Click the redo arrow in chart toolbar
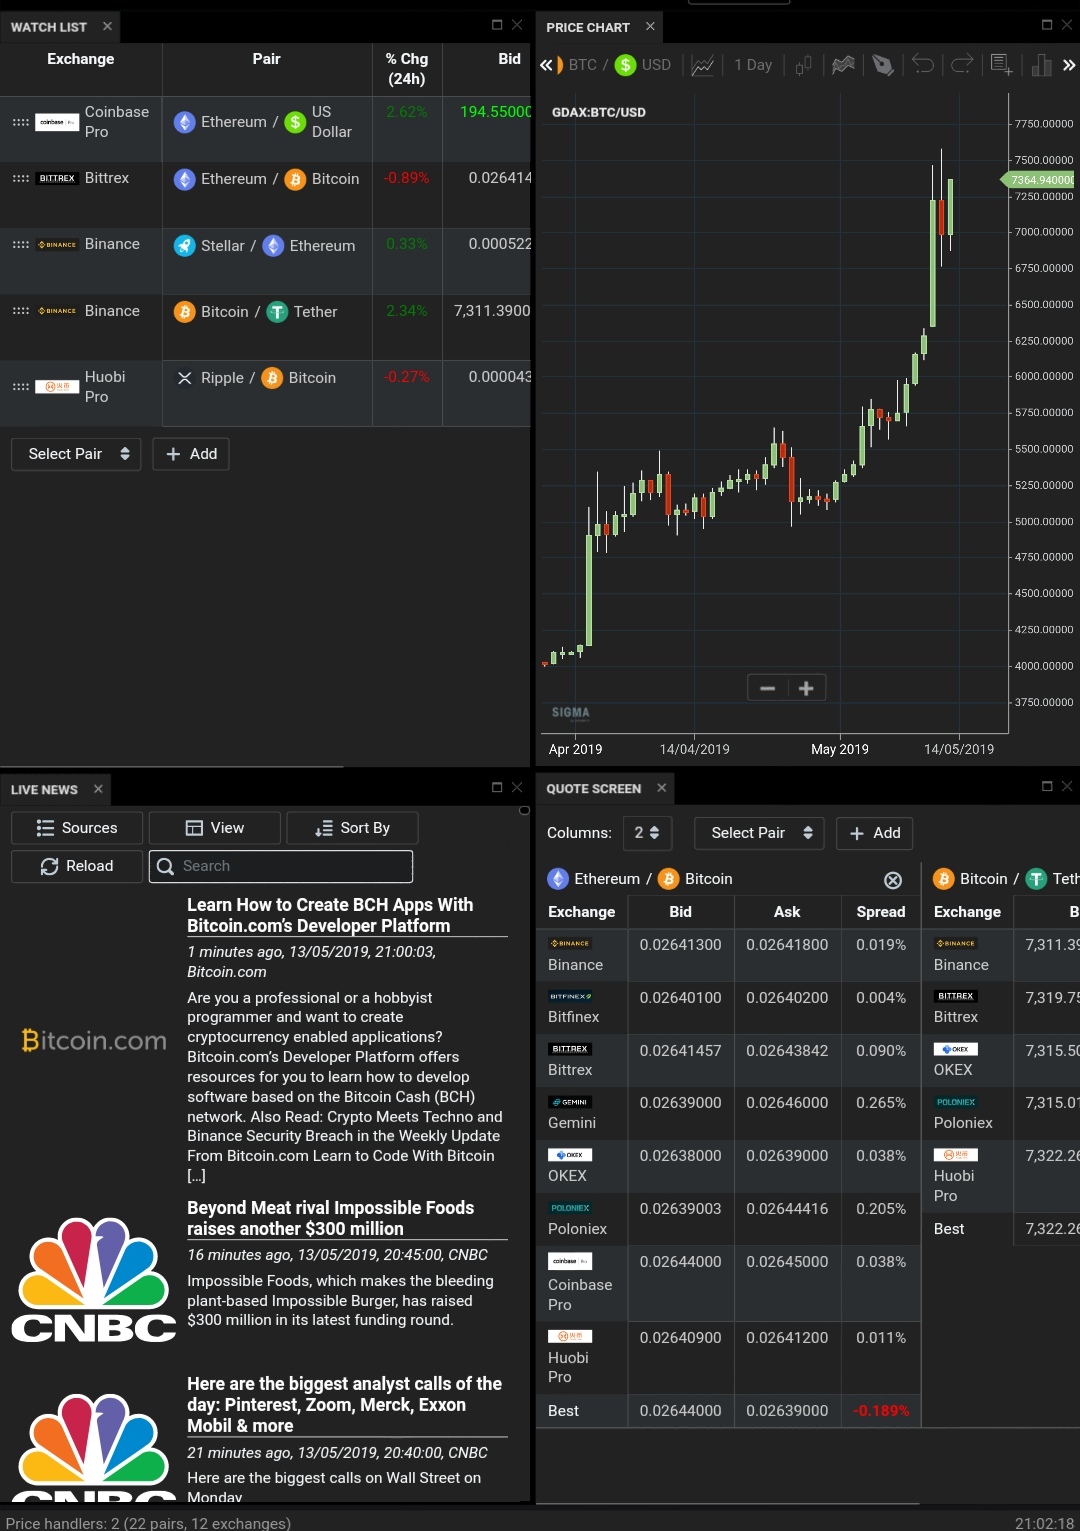The height and width of the screenshot is (1531, 1080). (x=962, y=65)
